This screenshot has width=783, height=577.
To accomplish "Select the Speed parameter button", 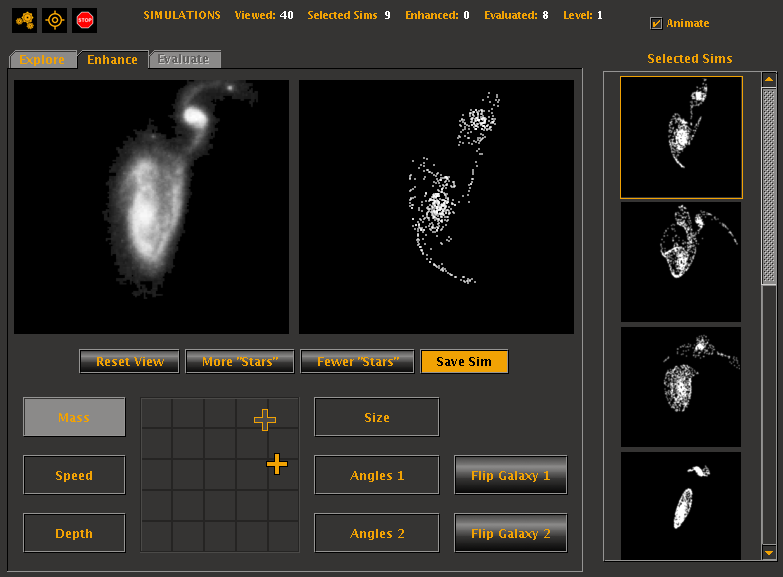I will tap(74, 476).
